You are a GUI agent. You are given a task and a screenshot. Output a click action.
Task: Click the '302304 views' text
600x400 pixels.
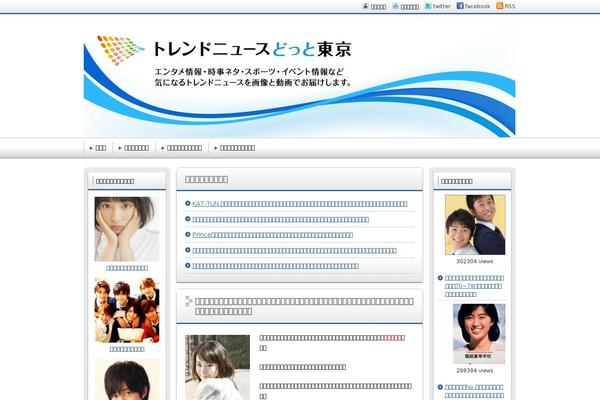(474, 261)
